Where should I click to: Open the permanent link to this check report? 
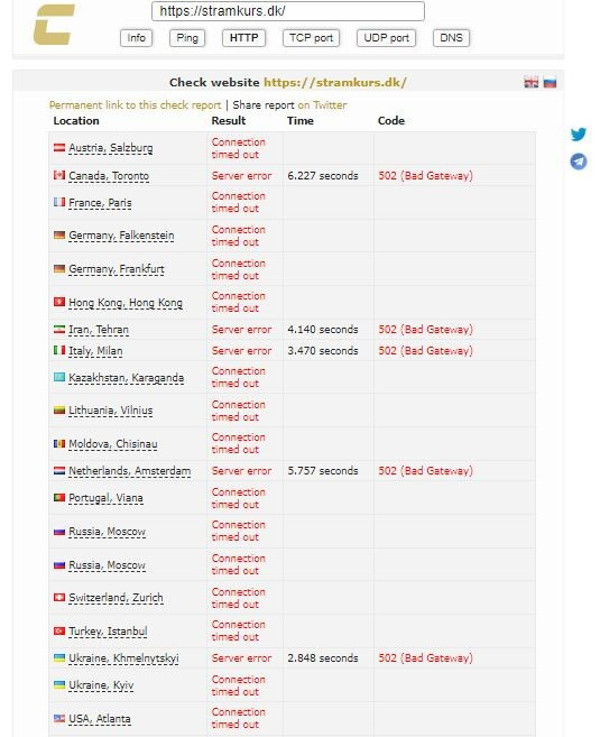click(x=135, y=105)
